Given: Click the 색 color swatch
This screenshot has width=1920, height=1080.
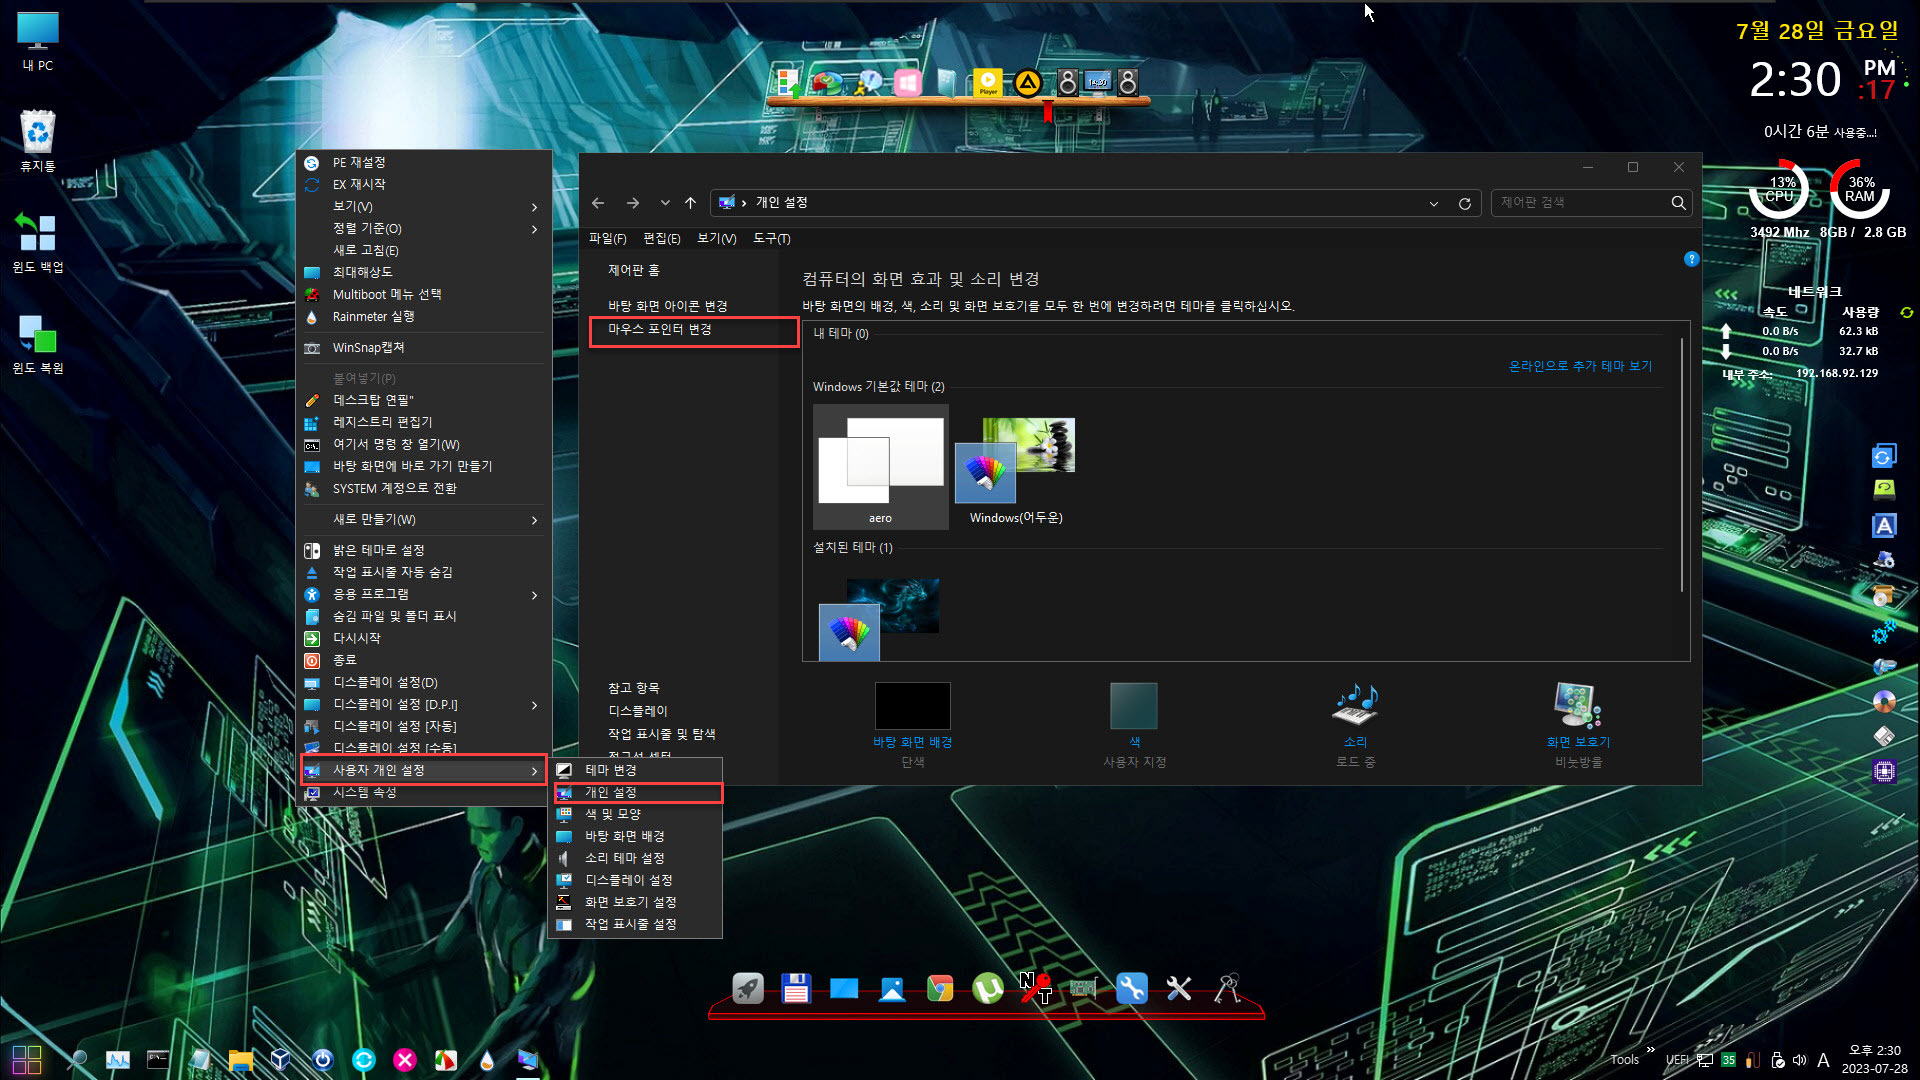Looking at the screenshot, I should (1134, 706).
